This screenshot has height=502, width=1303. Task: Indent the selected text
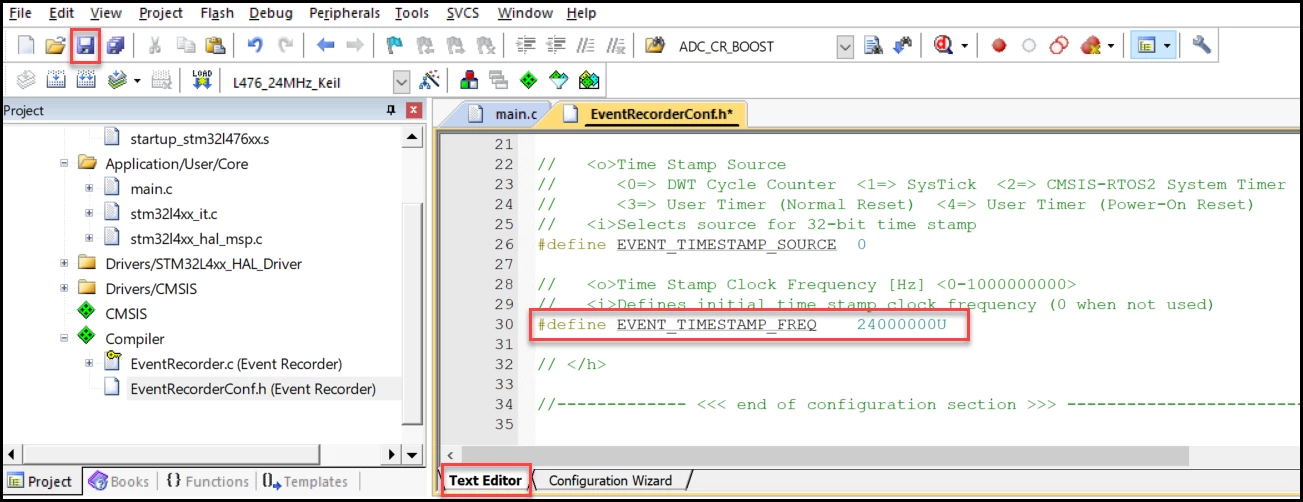[527, 46]
